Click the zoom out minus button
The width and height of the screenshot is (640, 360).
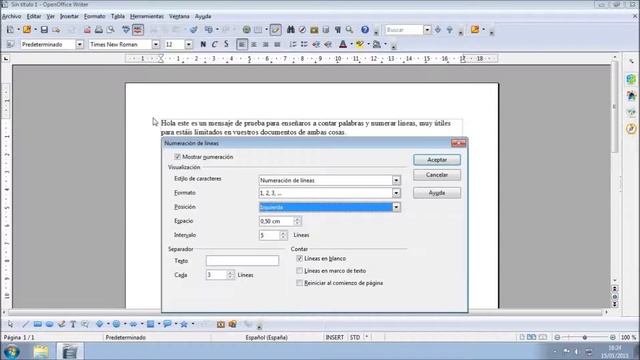tap(557, 338)
